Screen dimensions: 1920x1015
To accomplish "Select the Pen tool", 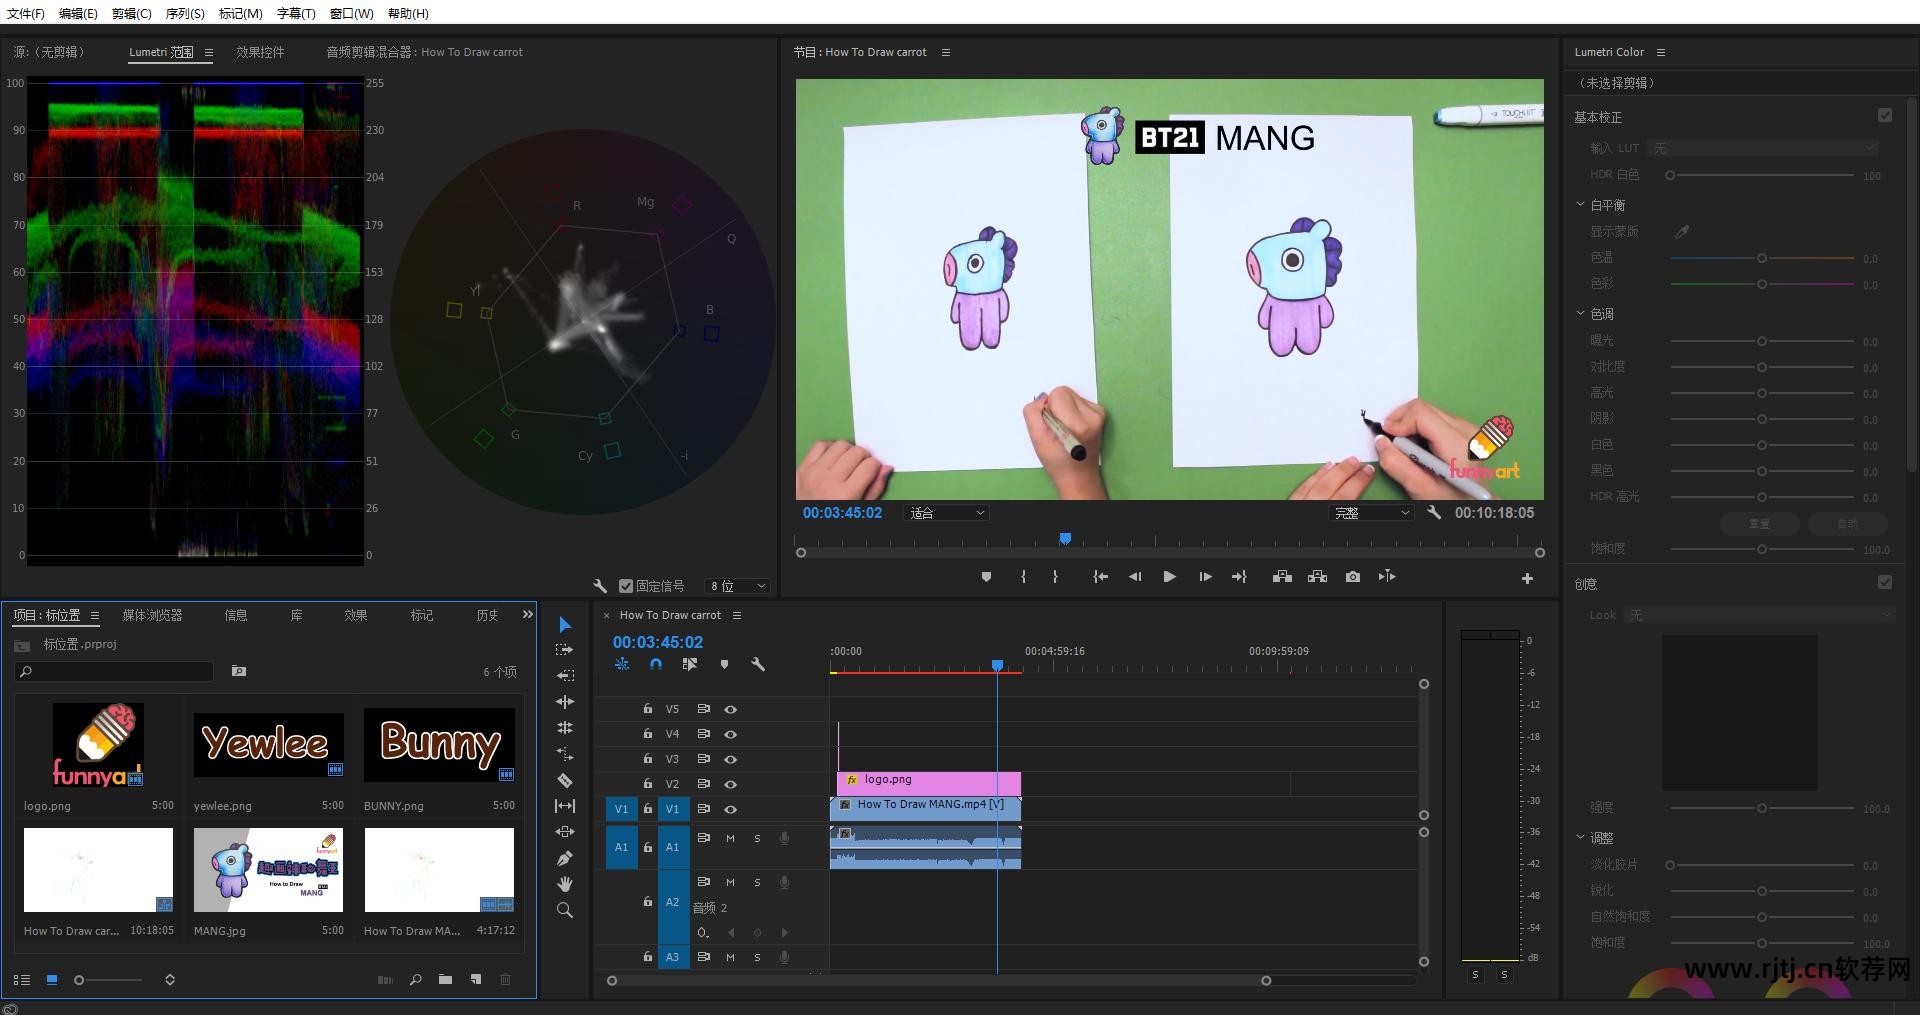I will pos(565,858).
